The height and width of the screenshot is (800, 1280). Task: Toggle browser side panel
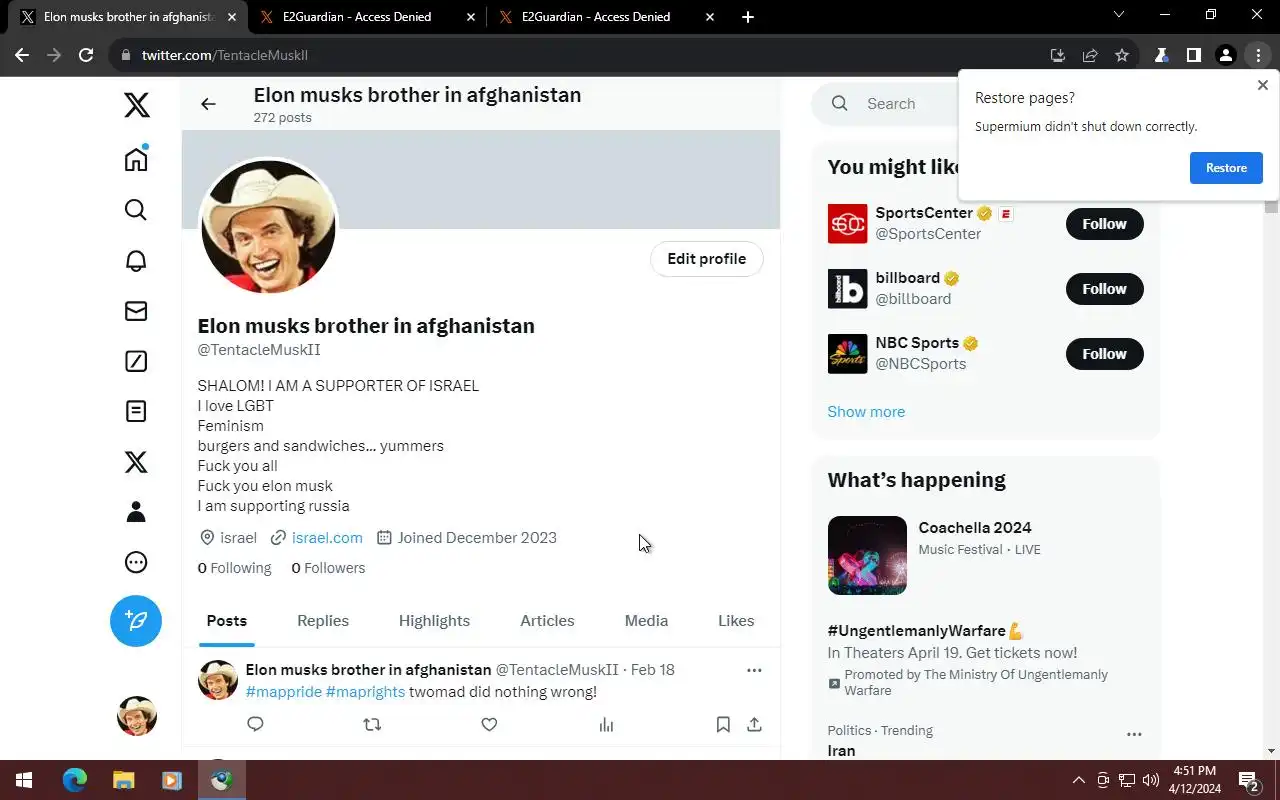pos(1193,55)
